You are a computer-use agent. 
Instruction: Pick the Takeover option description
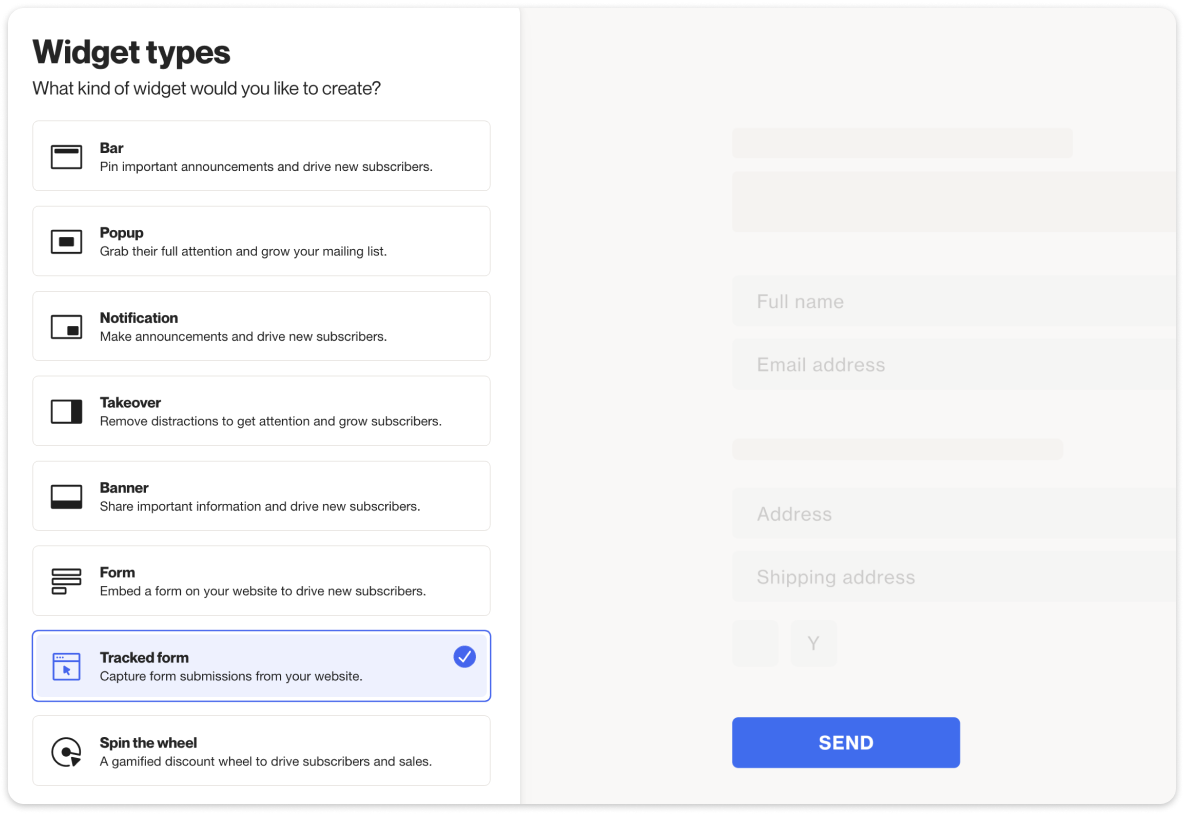[270, 422]
